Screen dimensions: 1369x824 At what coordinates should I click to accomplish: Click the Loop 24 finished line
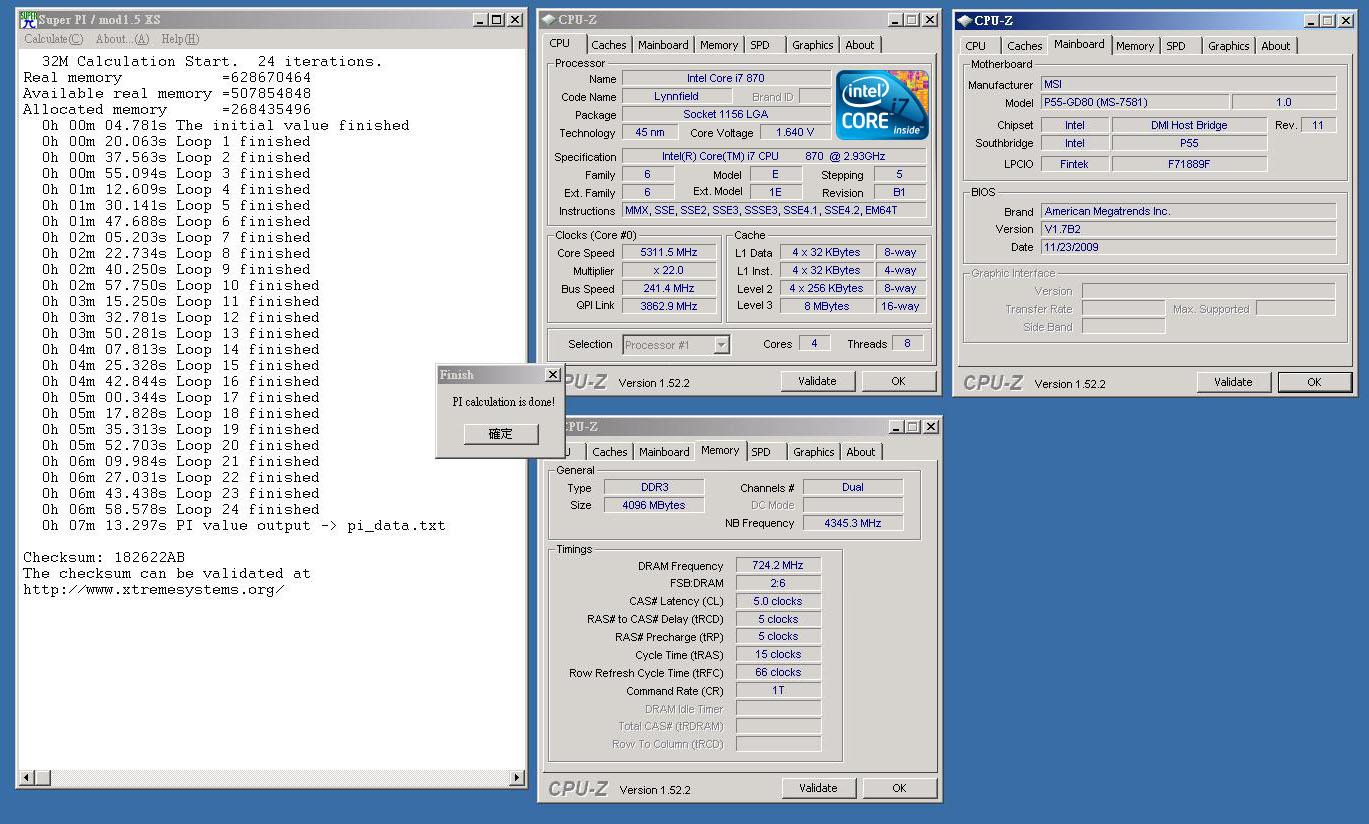pyautogui.click(x=181, y=509)
